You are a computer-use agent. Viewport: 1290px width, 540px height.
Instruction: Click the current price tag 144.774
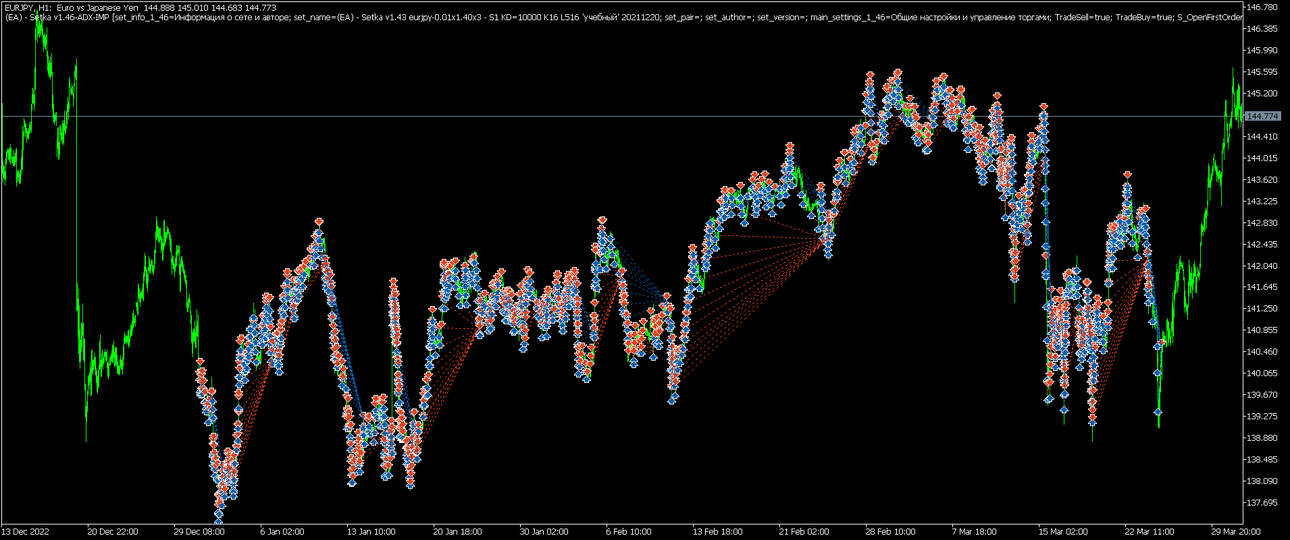click(1264, 117)
